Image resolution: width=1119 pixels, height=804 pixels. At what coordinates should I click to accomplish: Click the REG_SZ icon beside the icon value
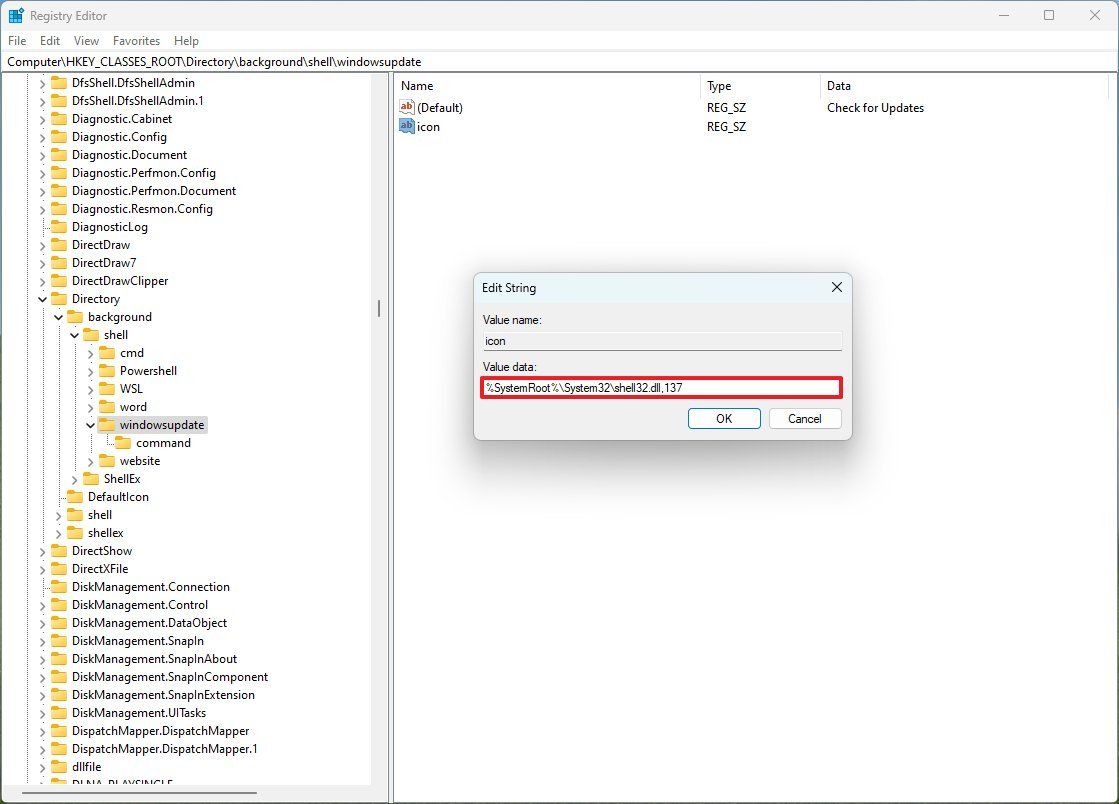408,126
